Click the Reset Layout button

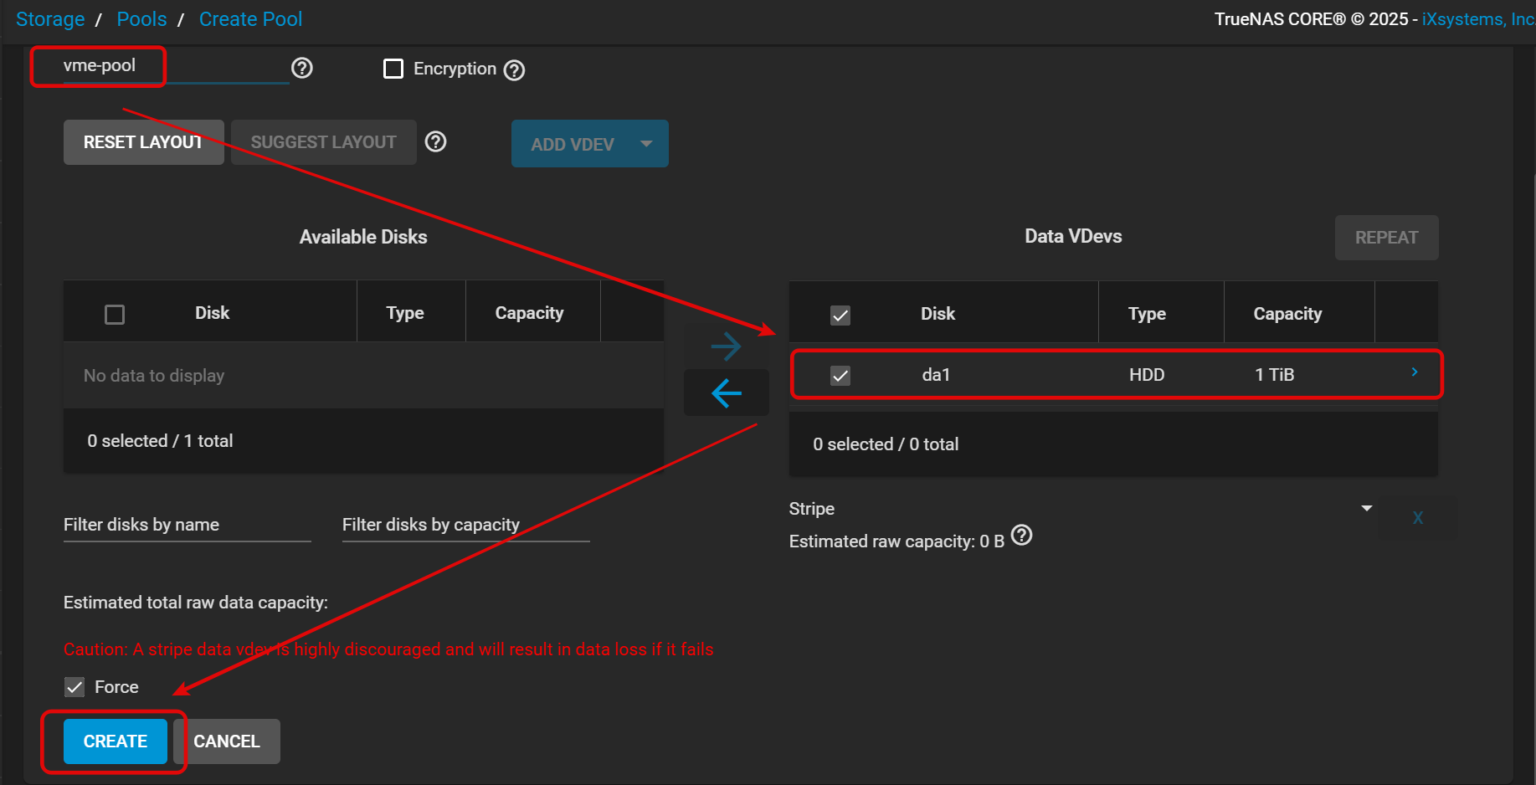(143, 142)
